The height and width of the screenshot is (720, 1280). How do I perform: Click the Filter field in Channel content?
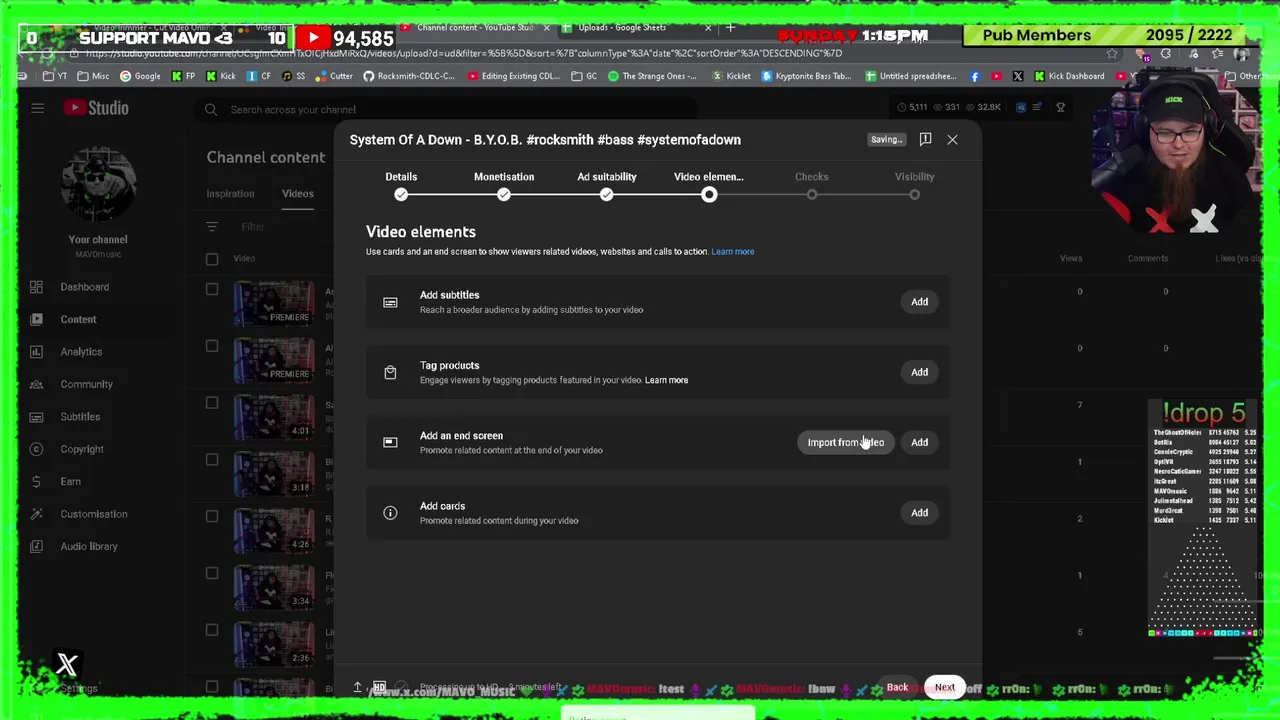[x=253, y=227]
